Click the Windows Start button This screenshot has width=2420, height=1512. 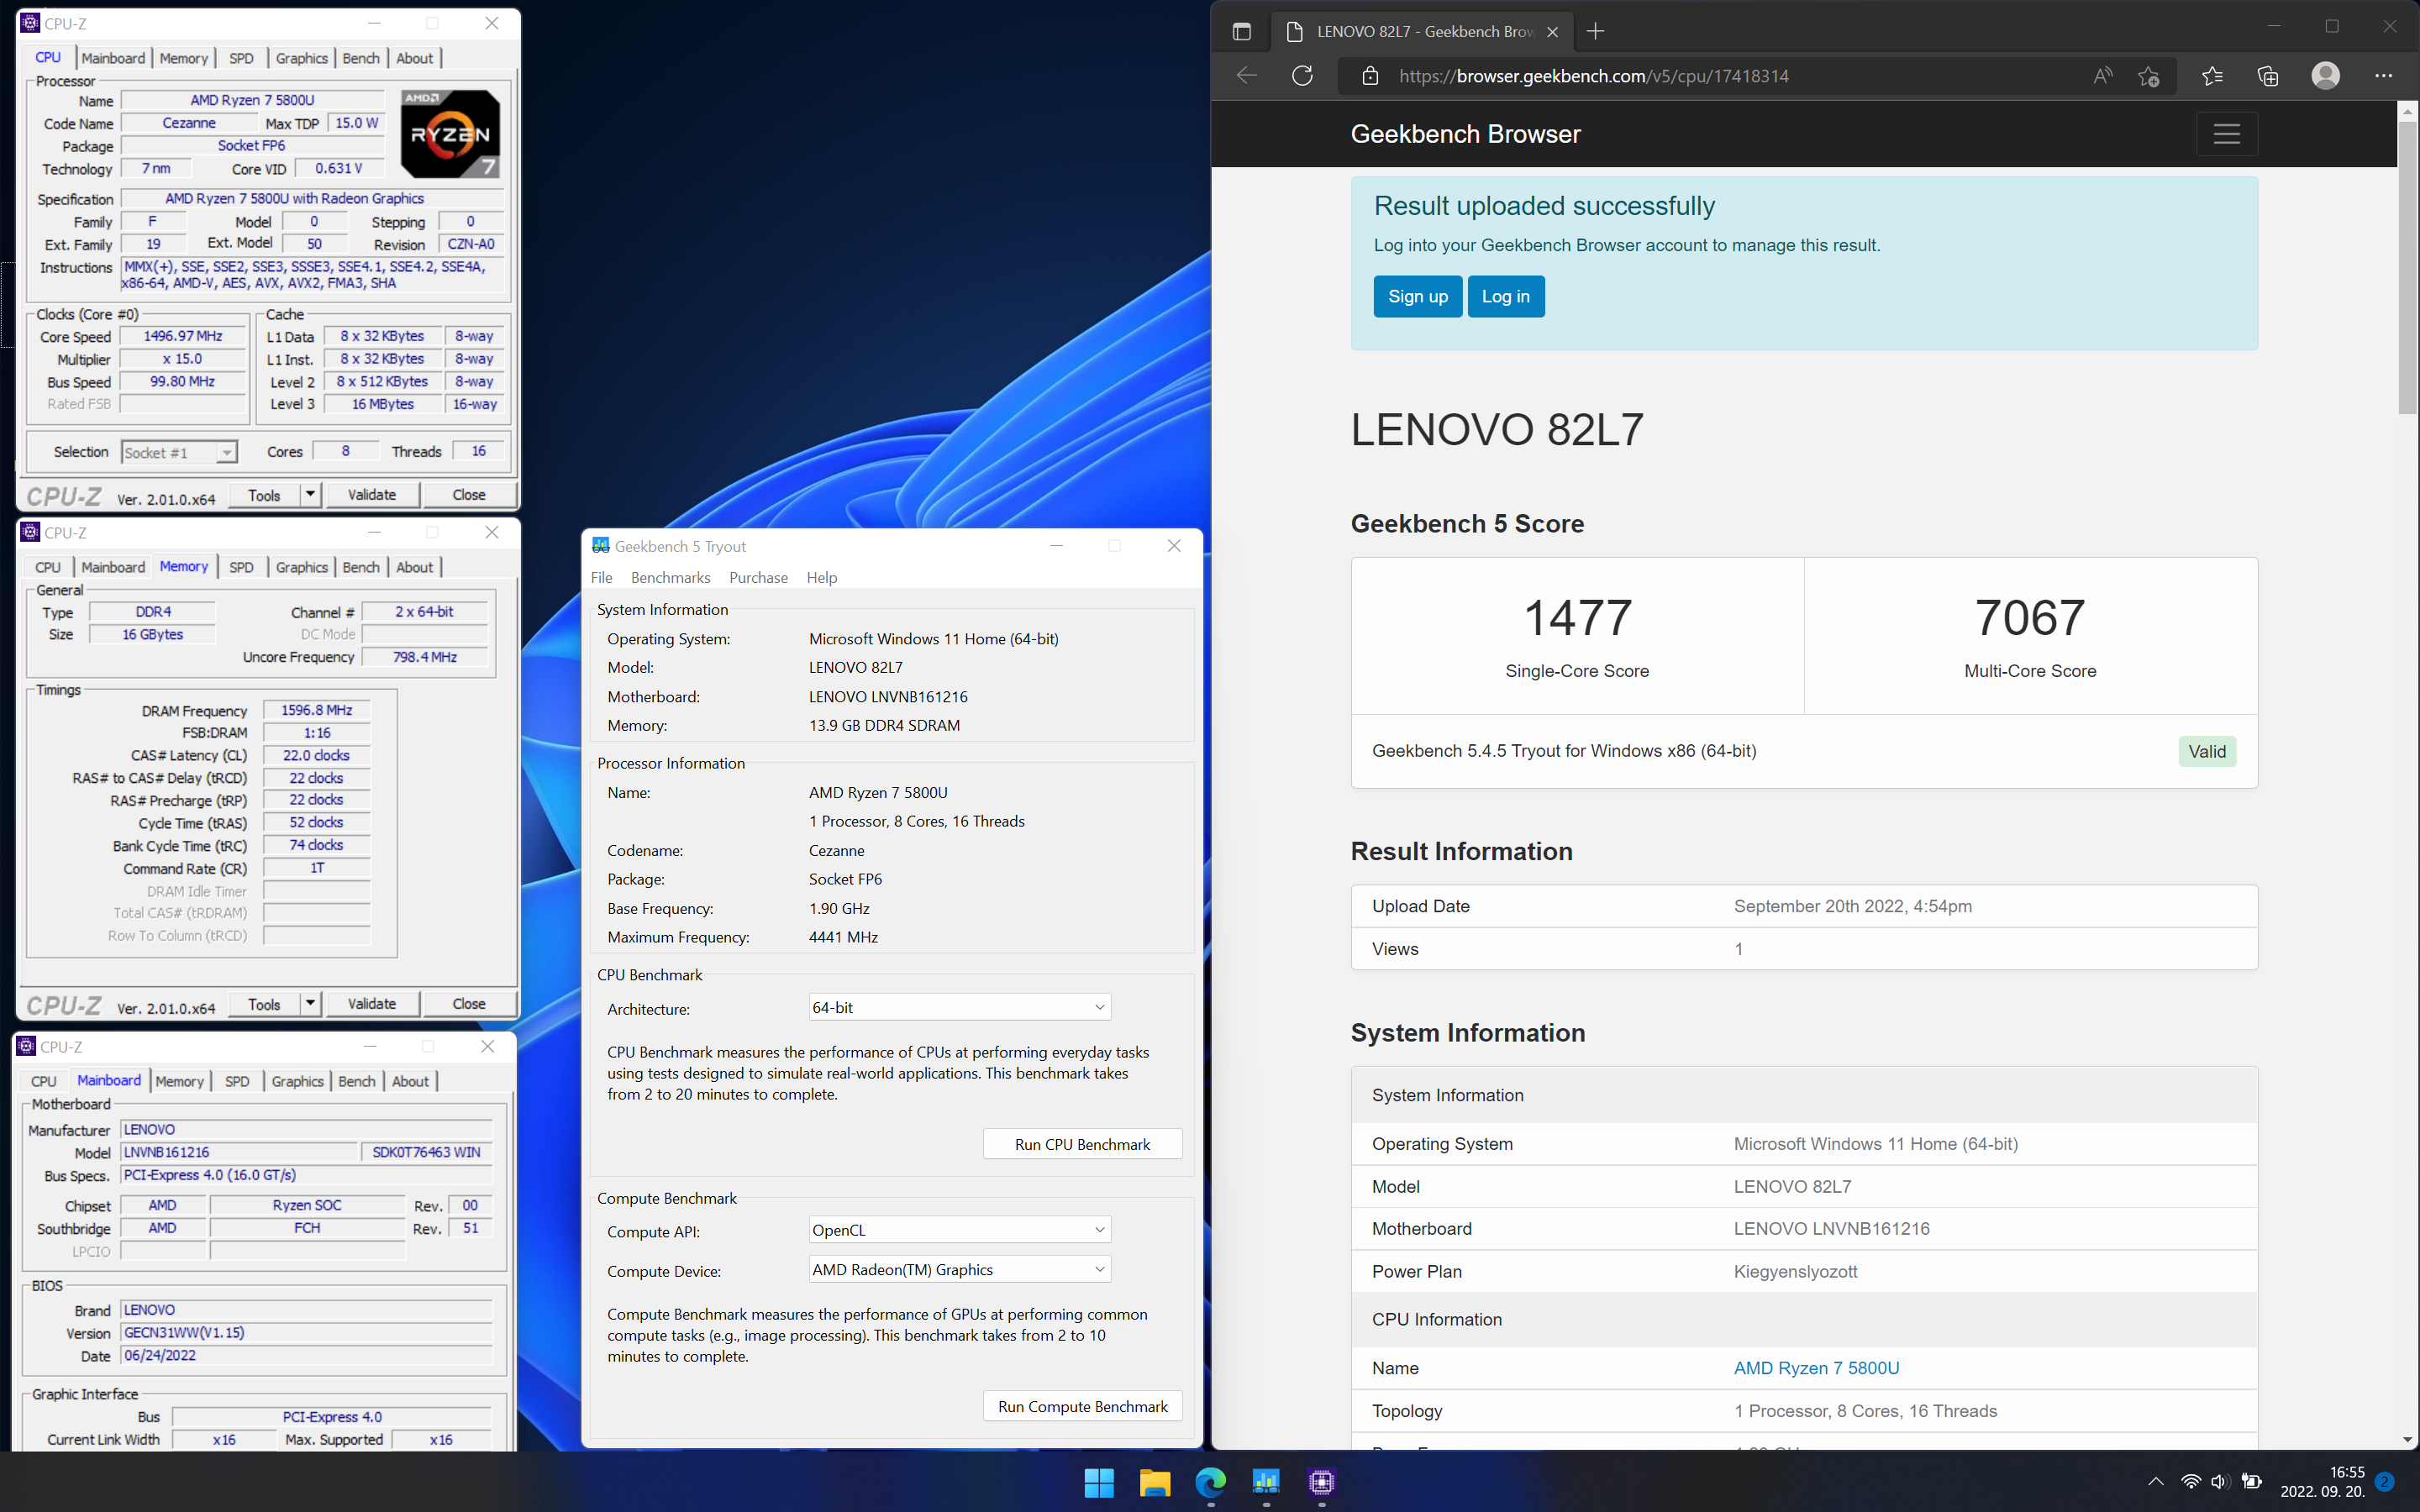point(1099,1482)
